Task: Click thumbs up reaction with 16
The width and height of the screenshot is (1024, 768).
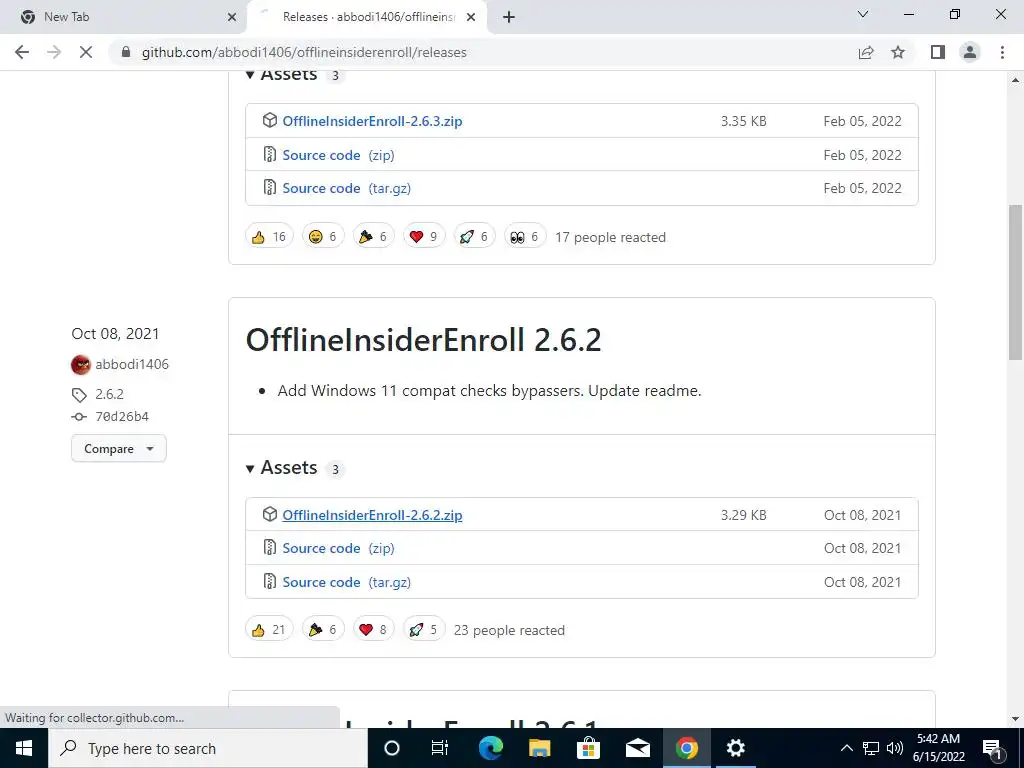Action: tap(269, 236)
